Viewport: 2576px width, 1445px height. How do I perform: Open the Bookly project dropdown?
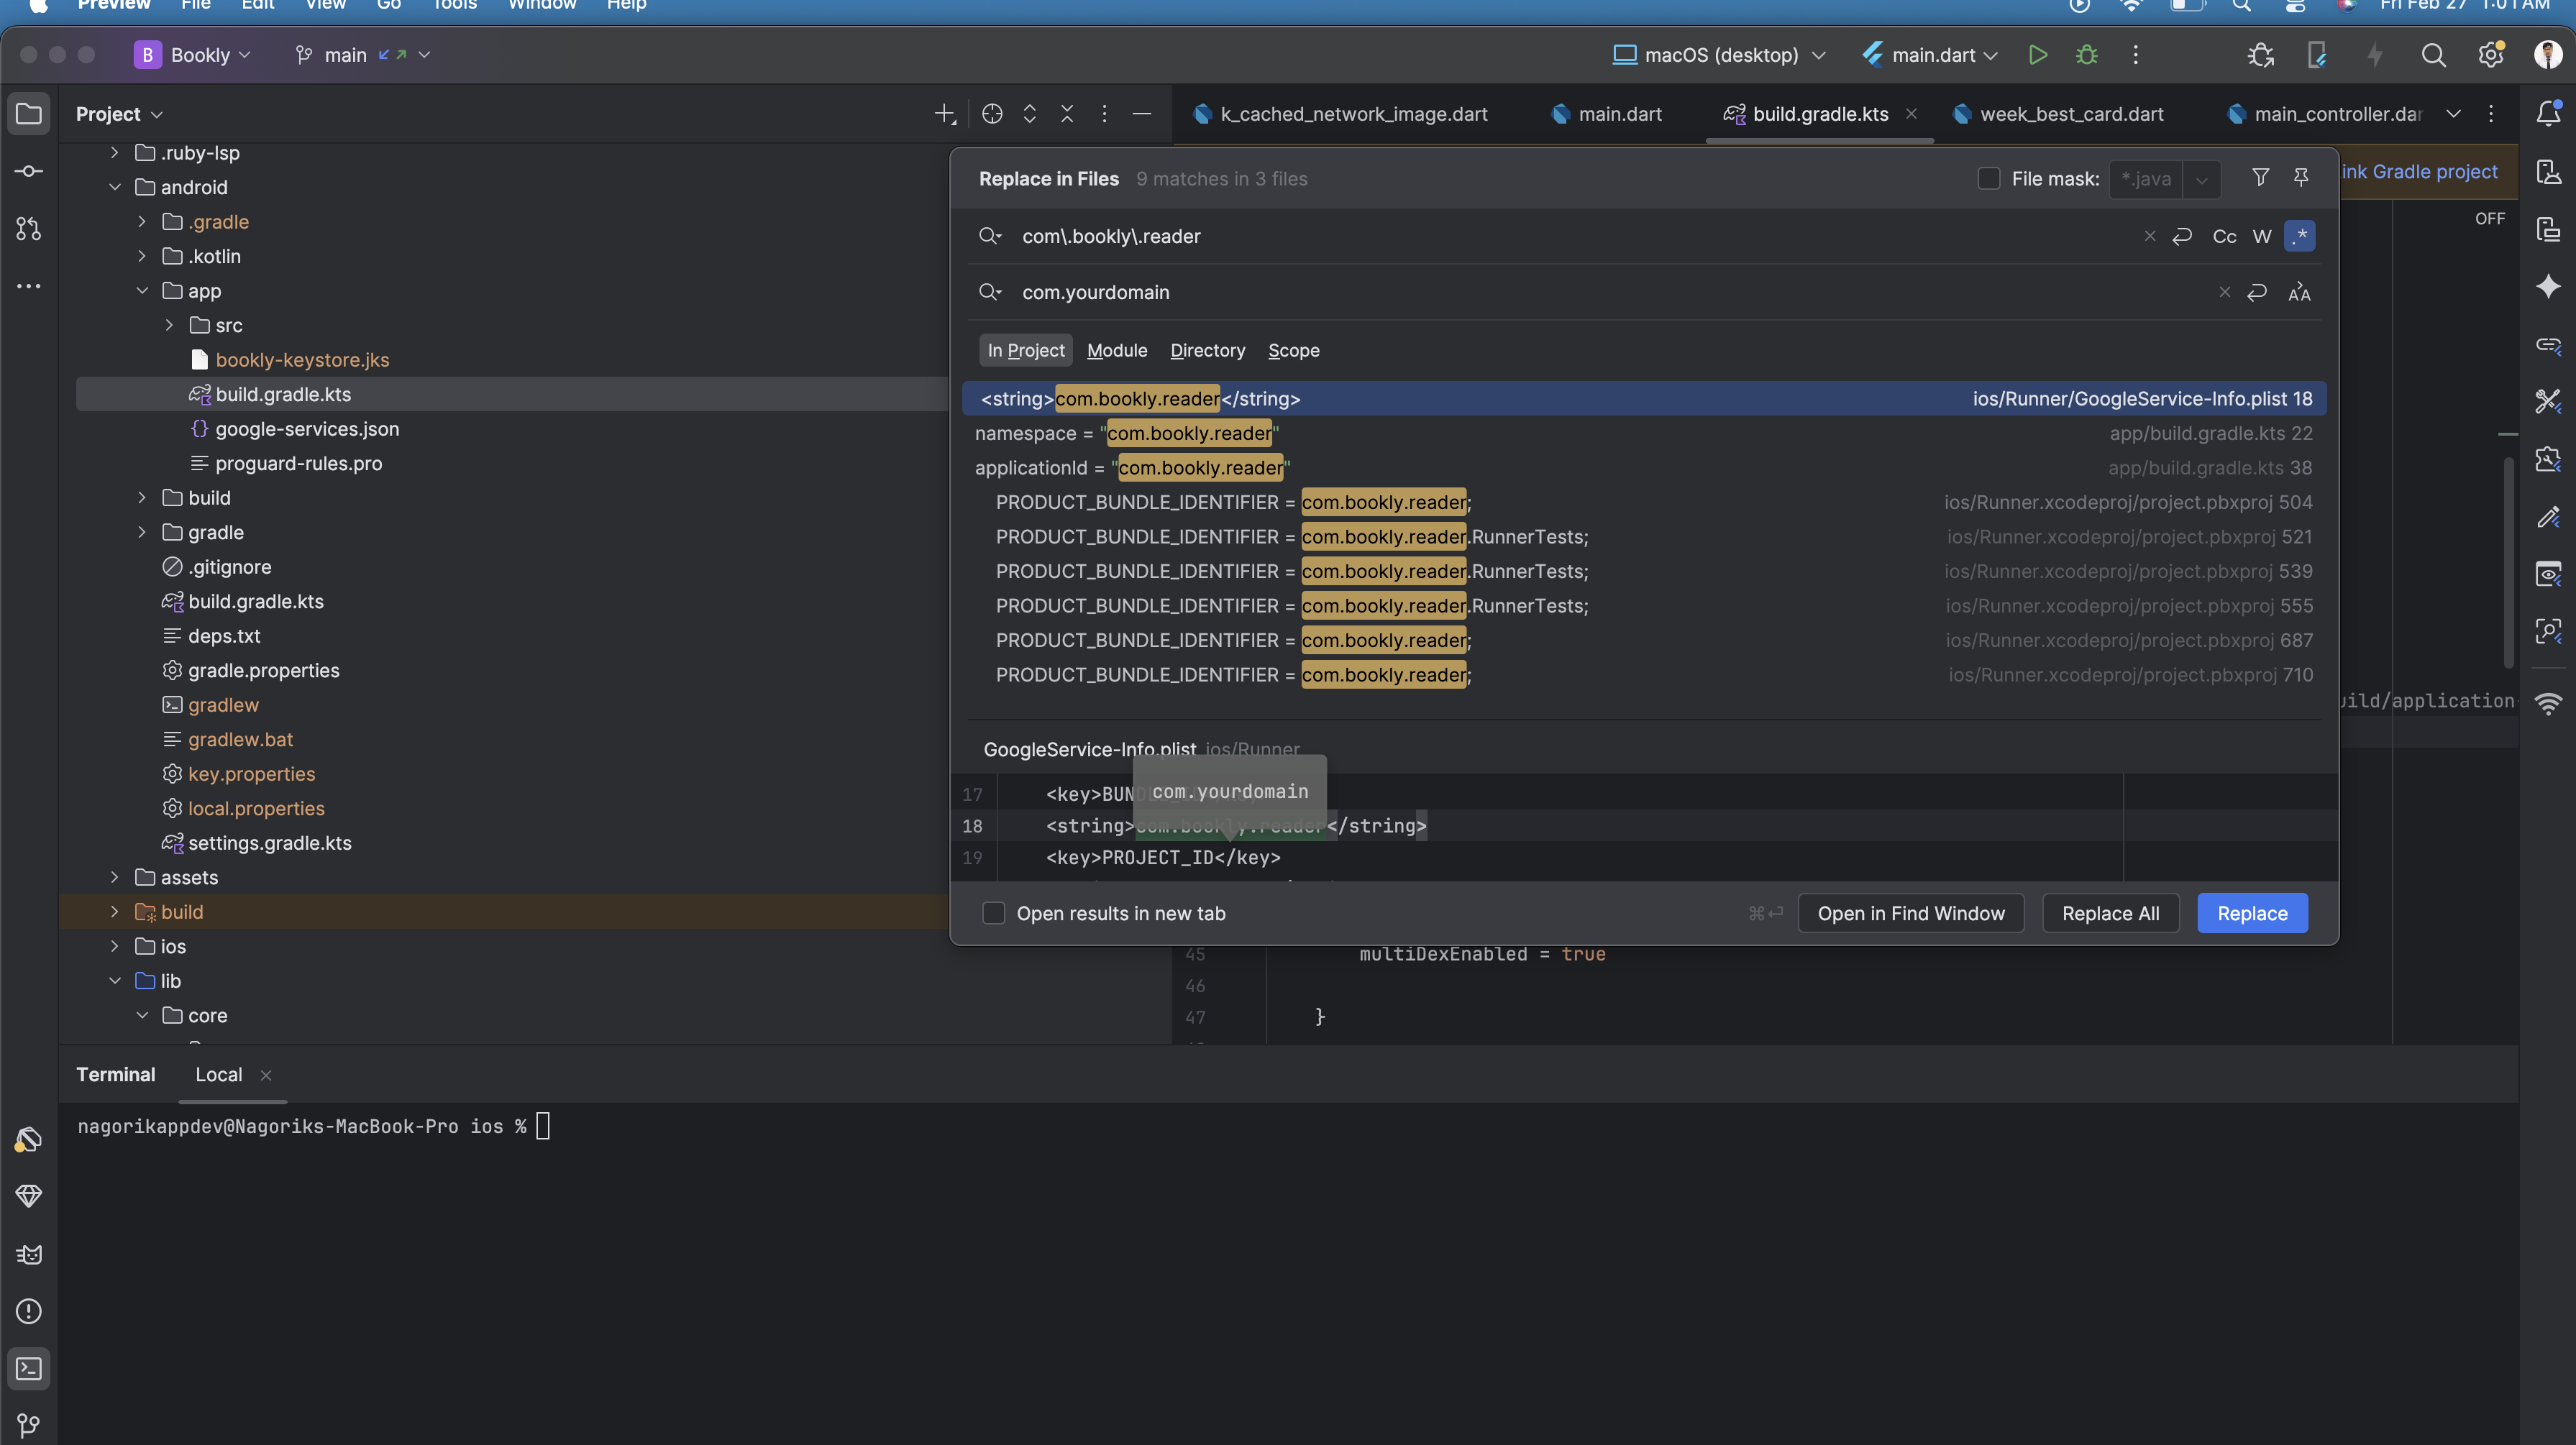pos(192,55)
